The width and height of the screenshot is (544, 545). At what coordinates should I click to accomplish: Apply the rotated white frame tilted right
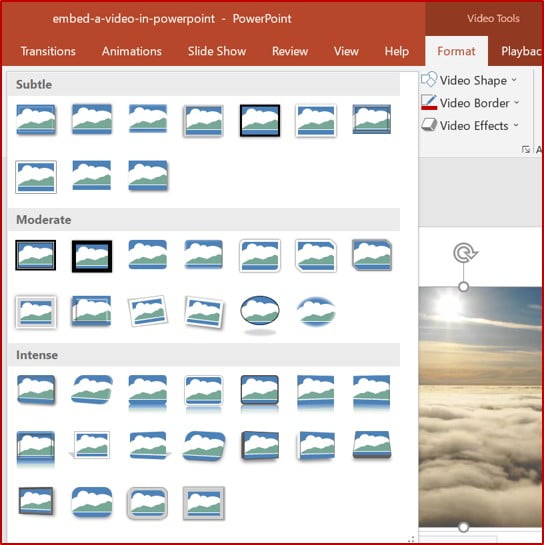pos(204,312)
